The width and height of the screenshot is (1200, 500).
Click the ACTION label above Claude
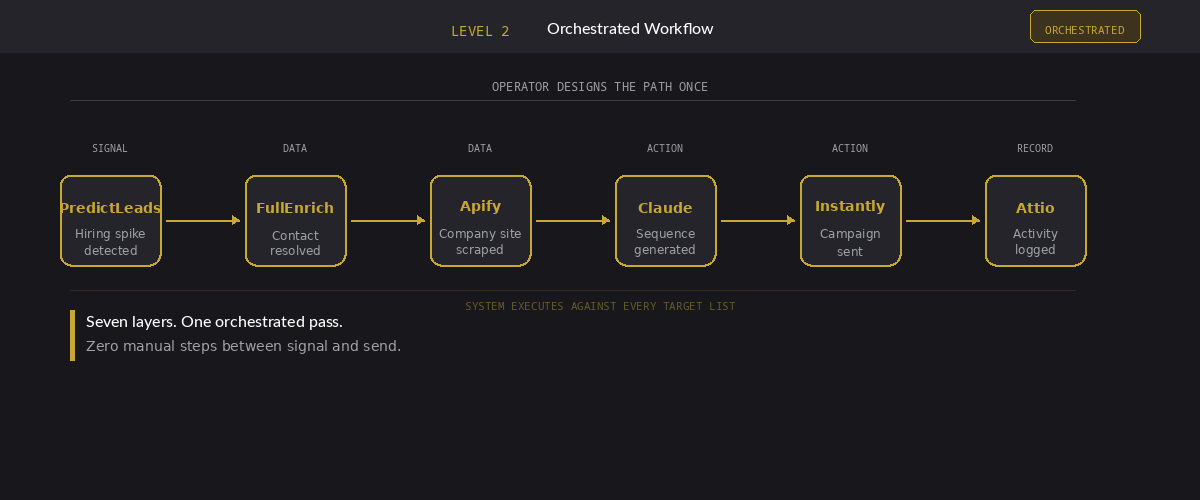click(665, 148)
